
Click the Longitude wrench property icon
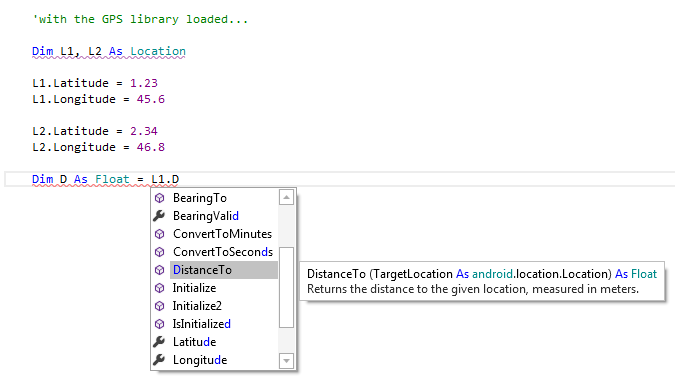[x=159, y=359]
